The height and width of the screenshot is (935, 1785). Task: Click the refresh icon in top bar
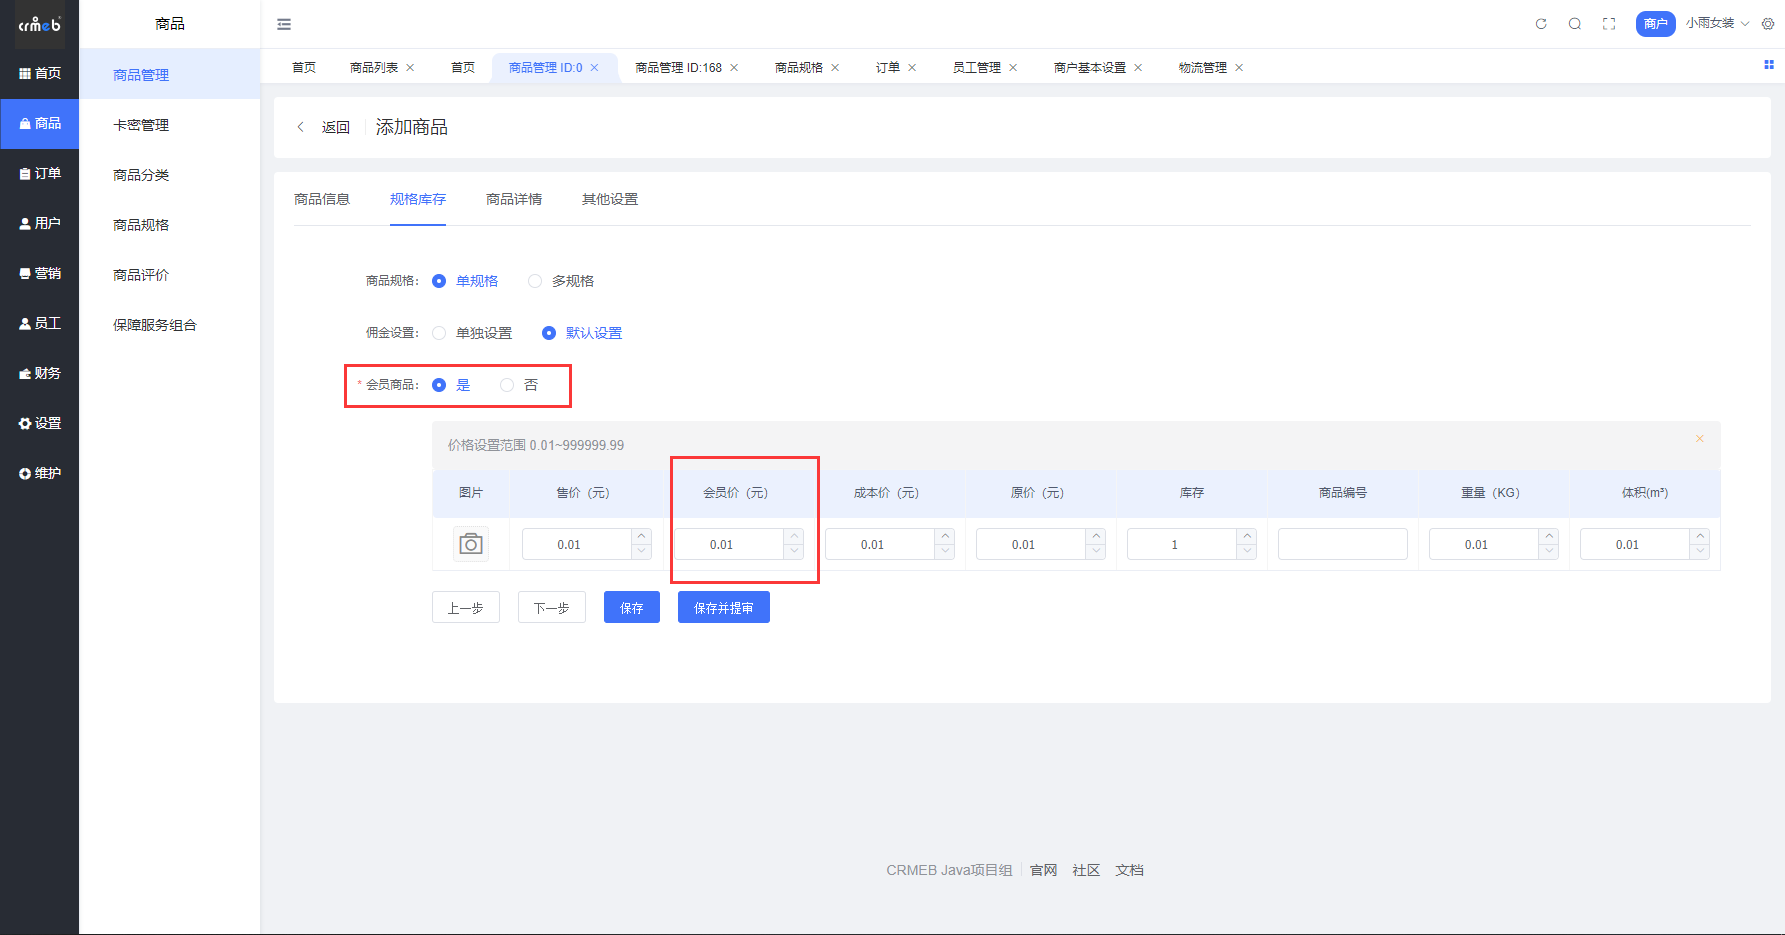tap(1541, 24)
